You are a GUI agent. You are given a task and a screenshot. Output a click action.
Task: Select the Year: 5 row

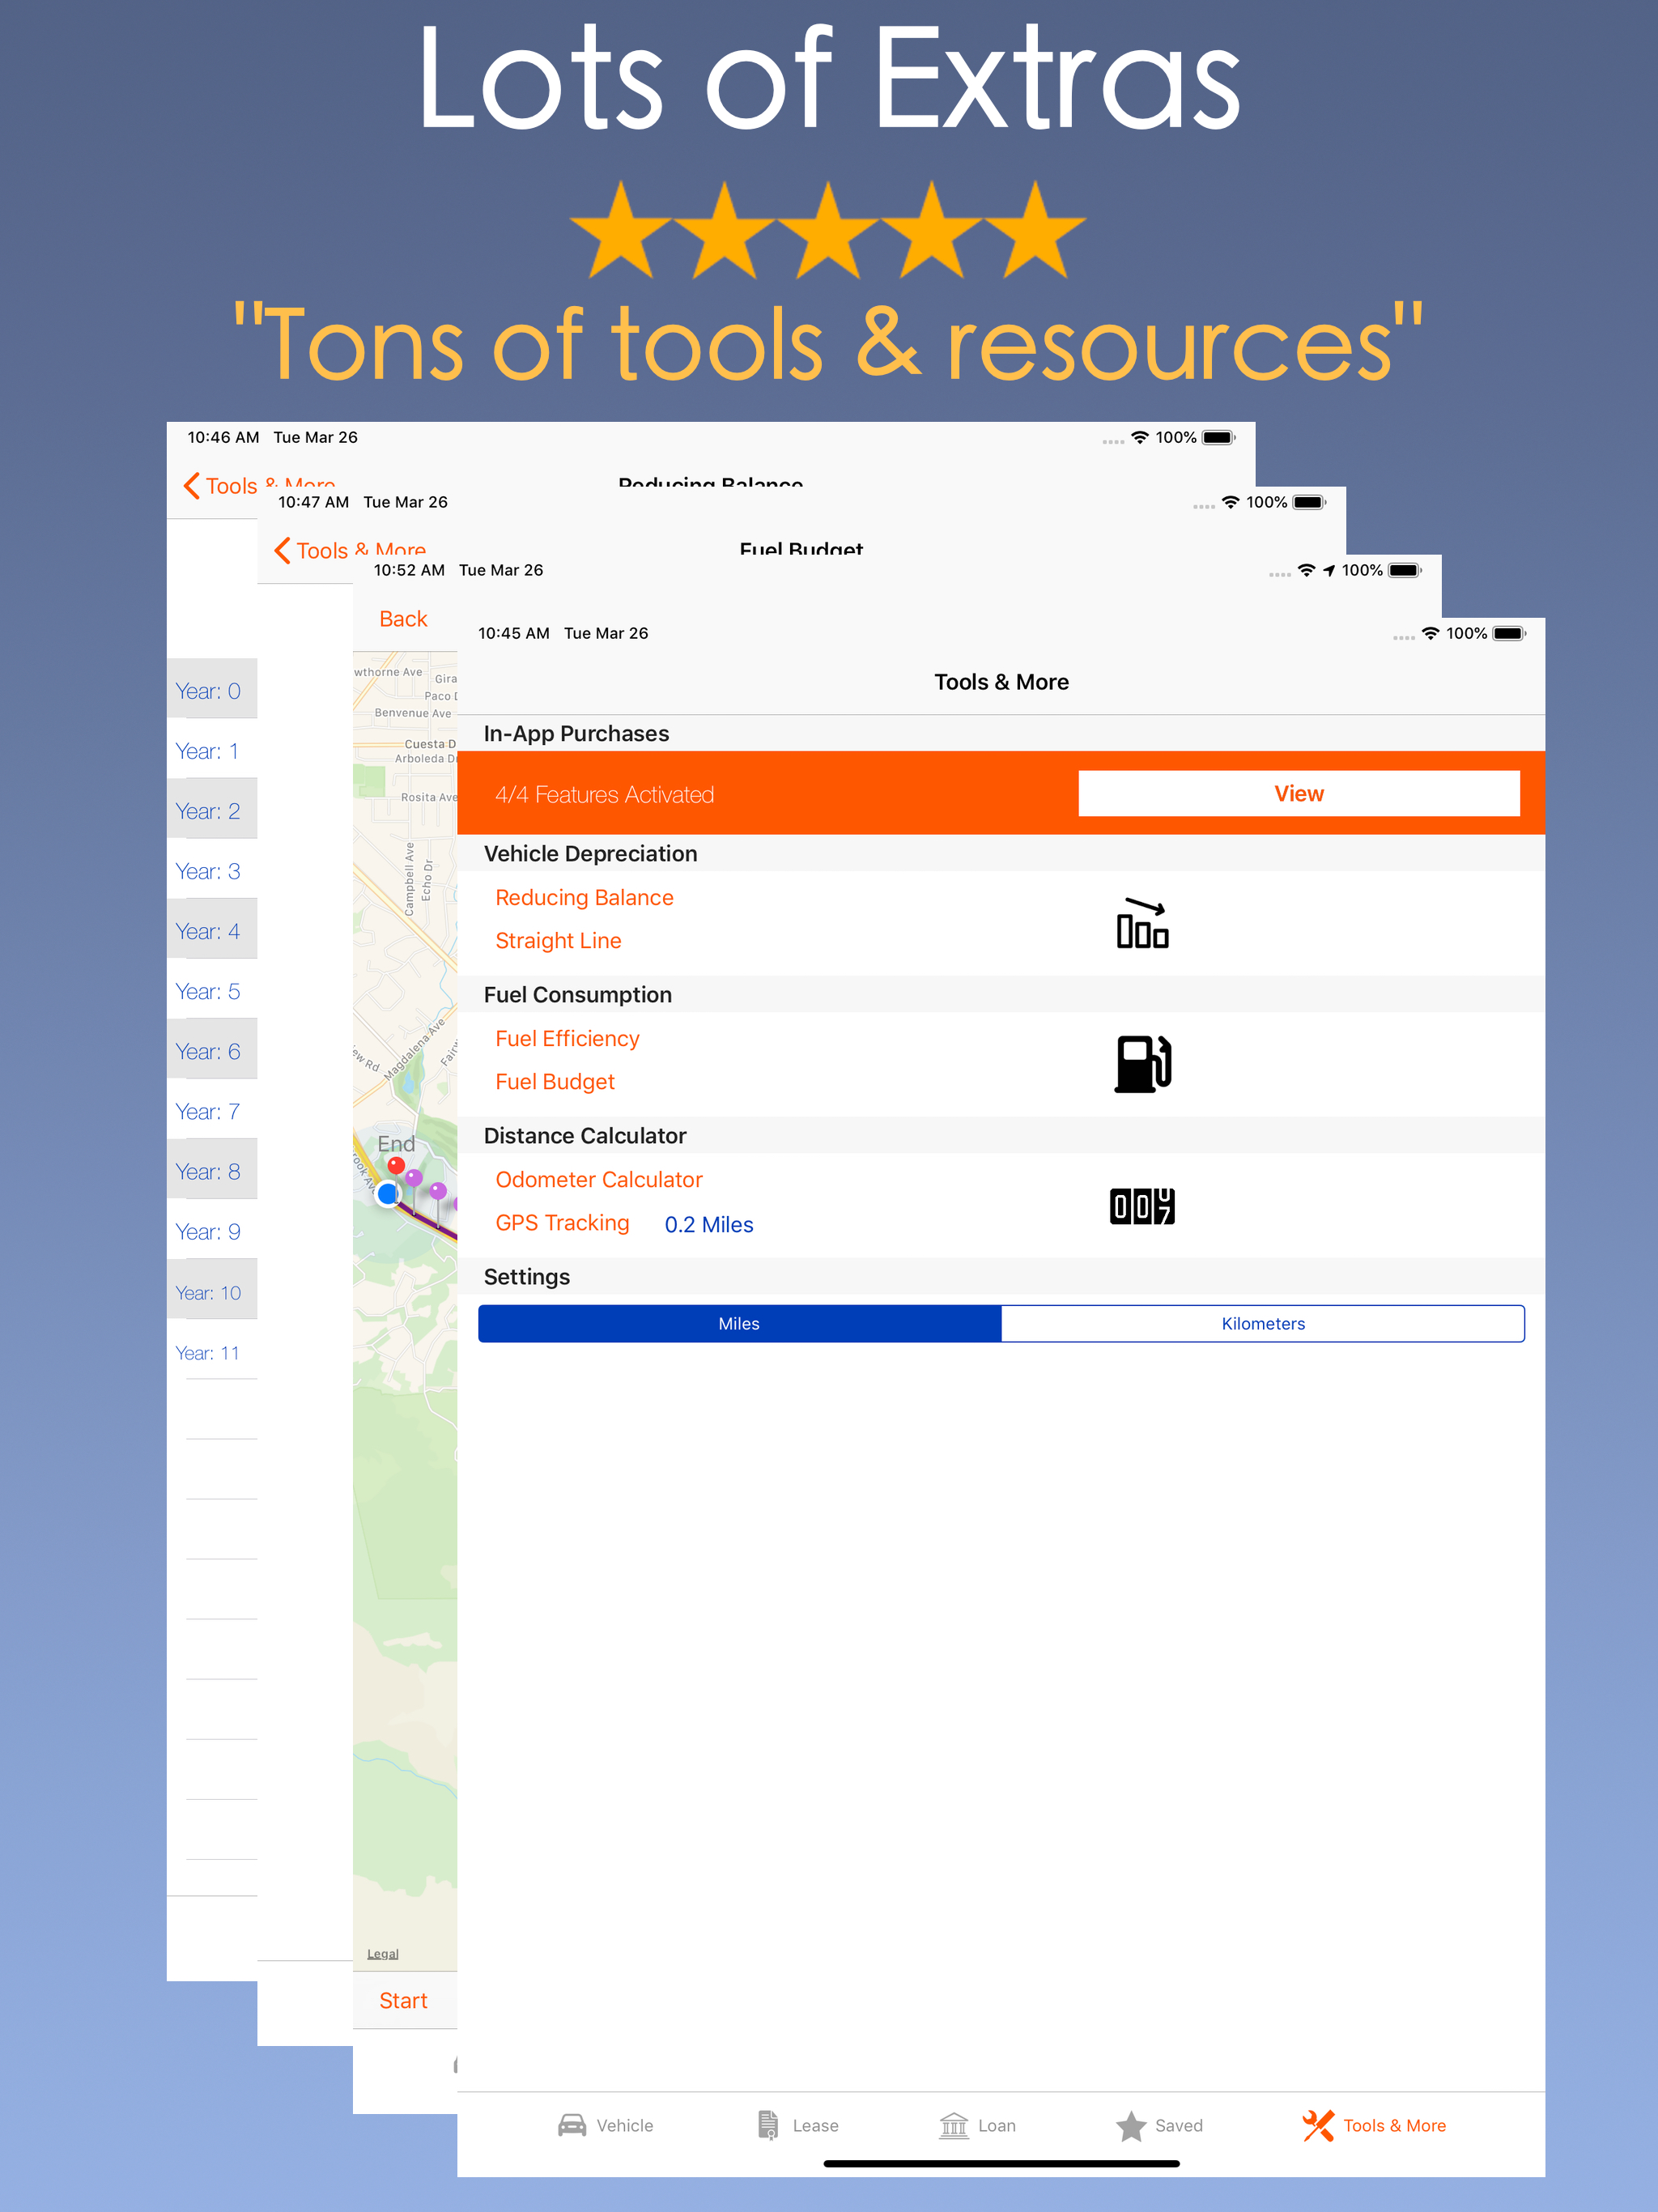click(x=208, y=991)
